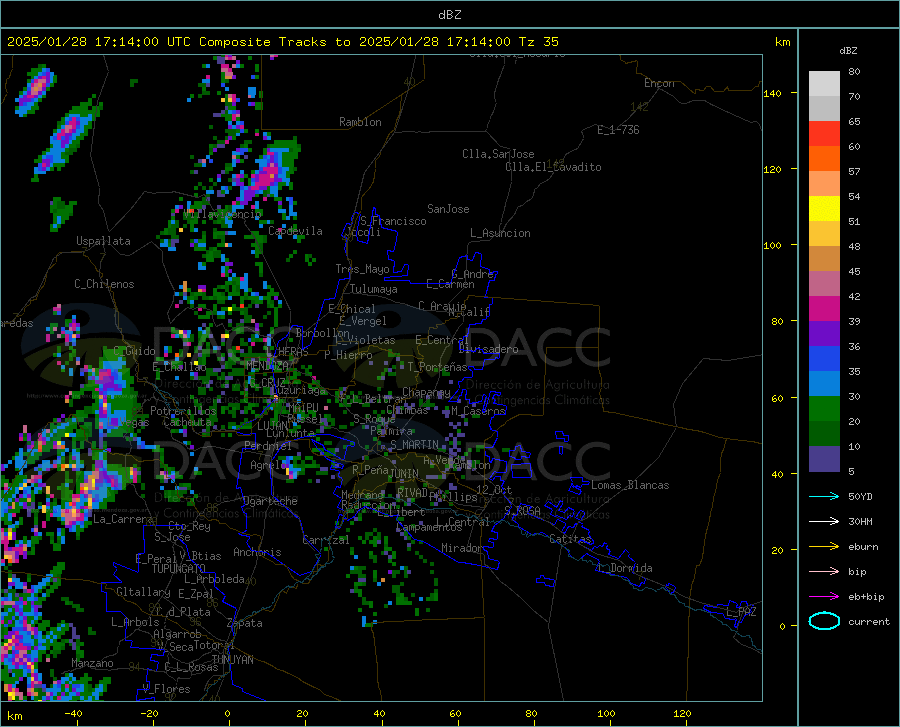Screen dimensions: 900x727
Task: Click the L_PAZ map label
Action: click(741, 612)
